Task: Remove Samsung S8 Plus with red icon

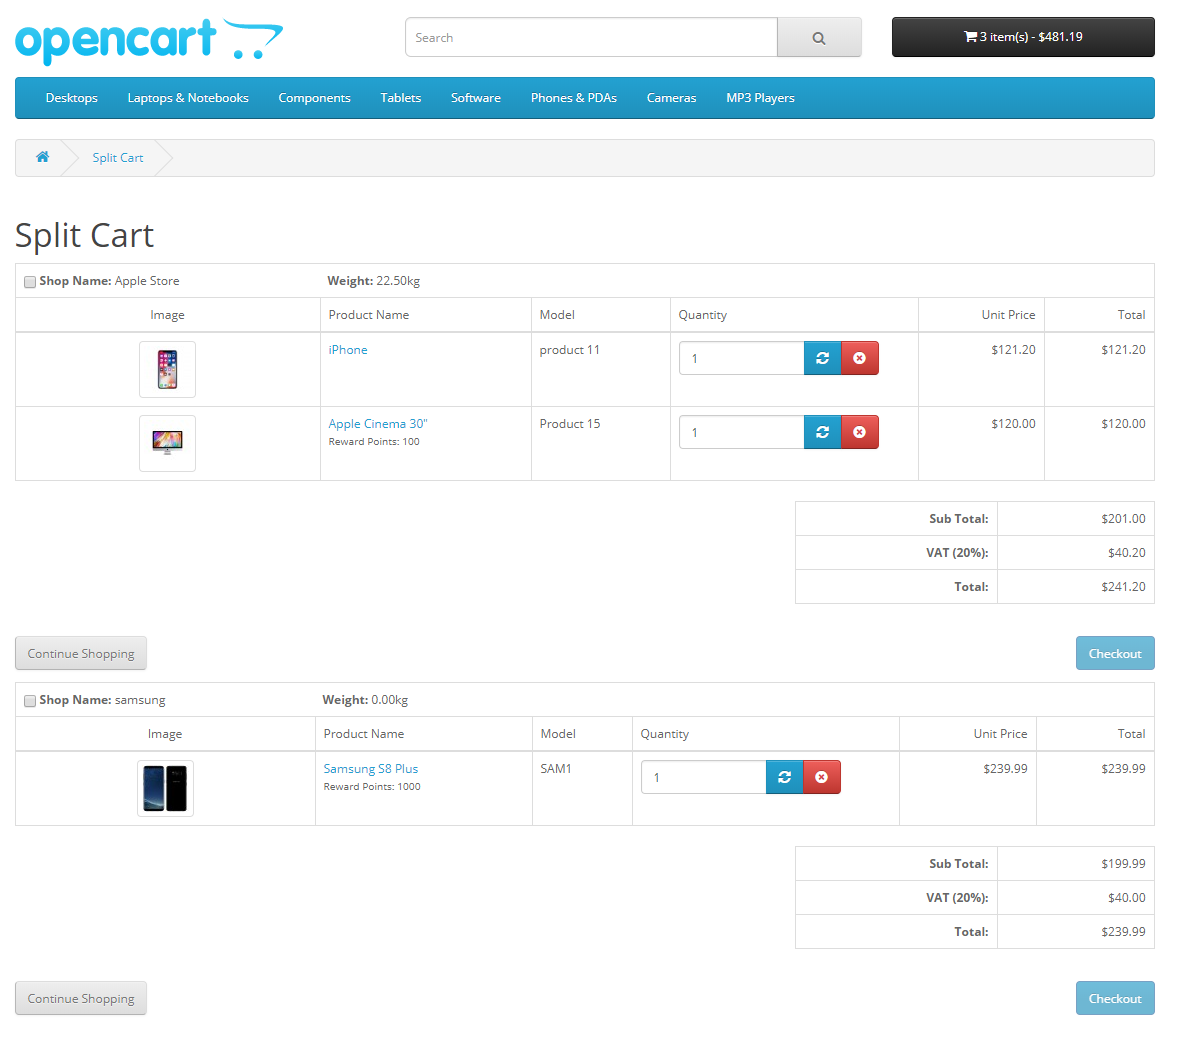Action: [x=822, y=777]
